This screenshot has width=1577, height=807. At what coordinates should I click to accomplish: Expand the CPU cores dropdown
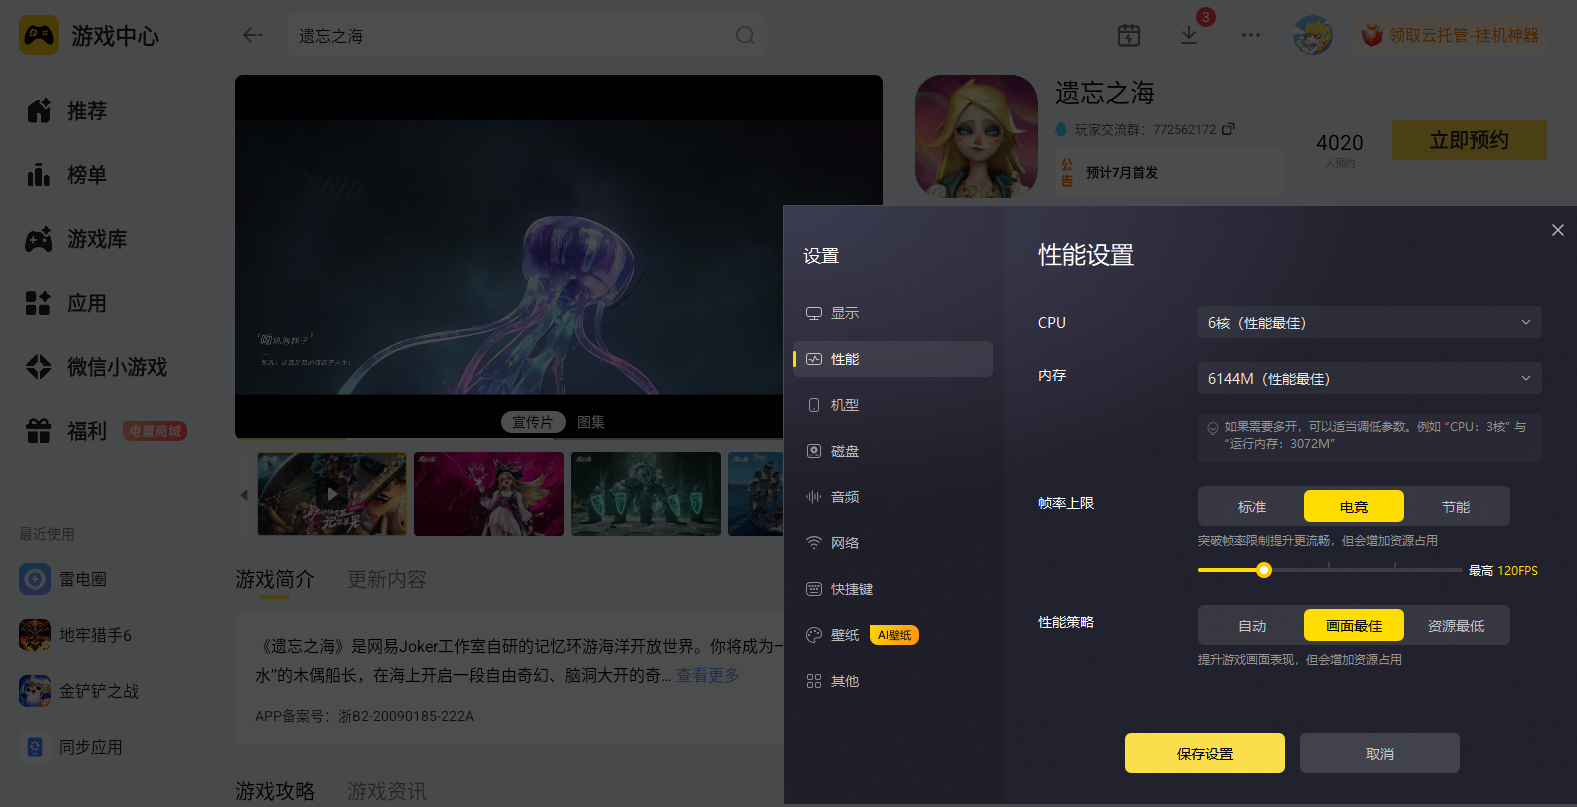click(x=1370, y=323)
